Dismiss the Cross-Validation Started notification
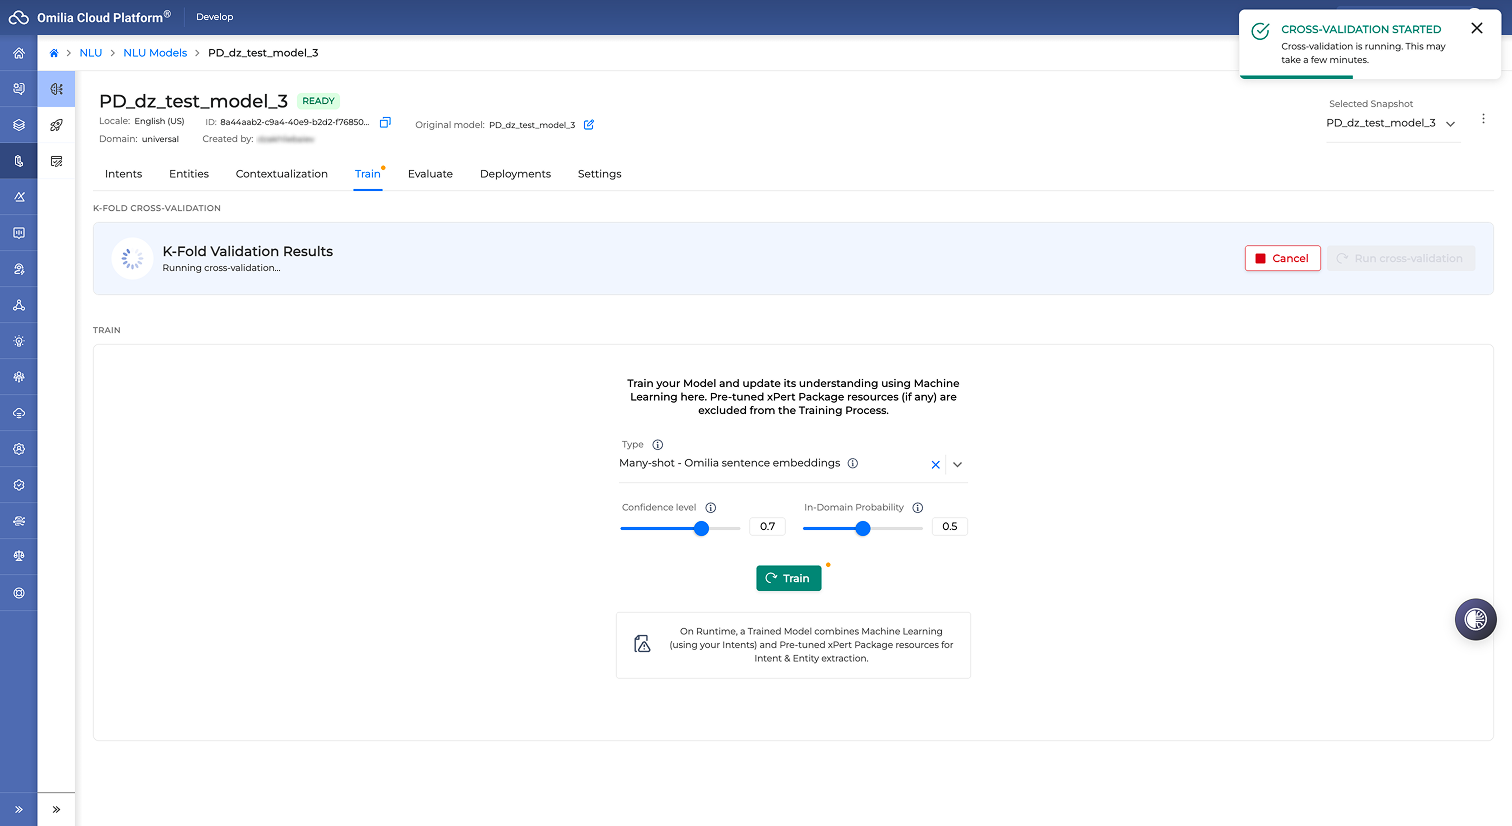This screenshot has width=1512, height=826. 1477,28
